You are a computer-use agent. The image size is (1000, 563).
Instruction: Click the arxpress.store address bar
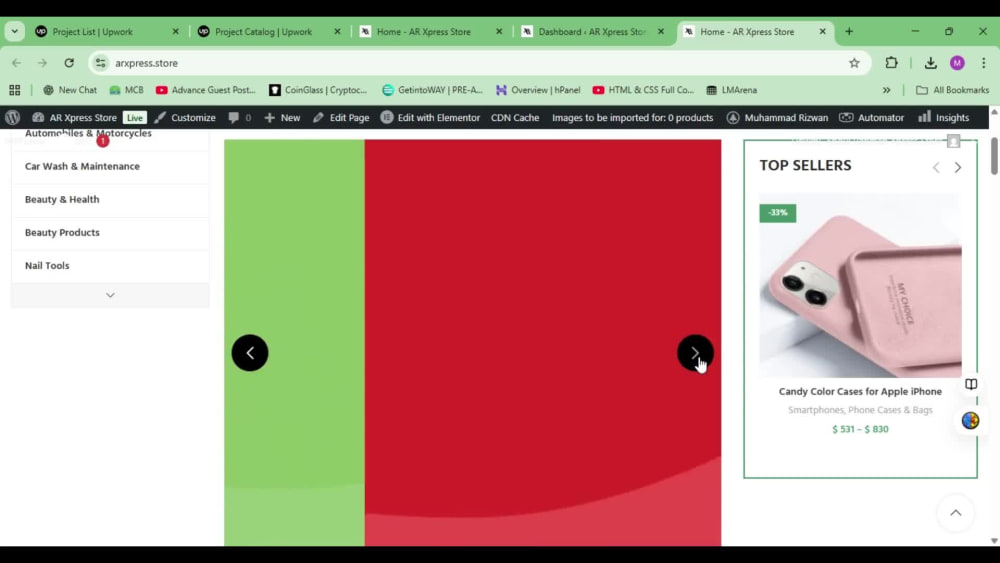point(478,62)
